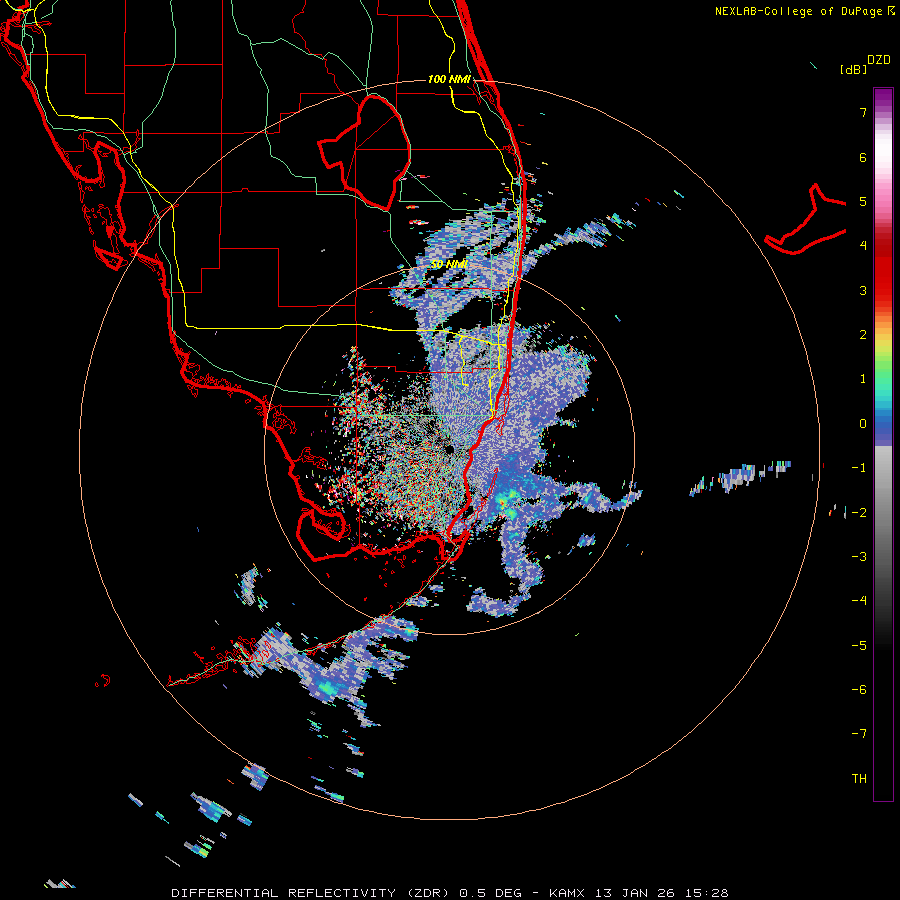Click the red island outline east of Florida
The width and height of the screenshot is (900, 900).
[x=805, y=221]
